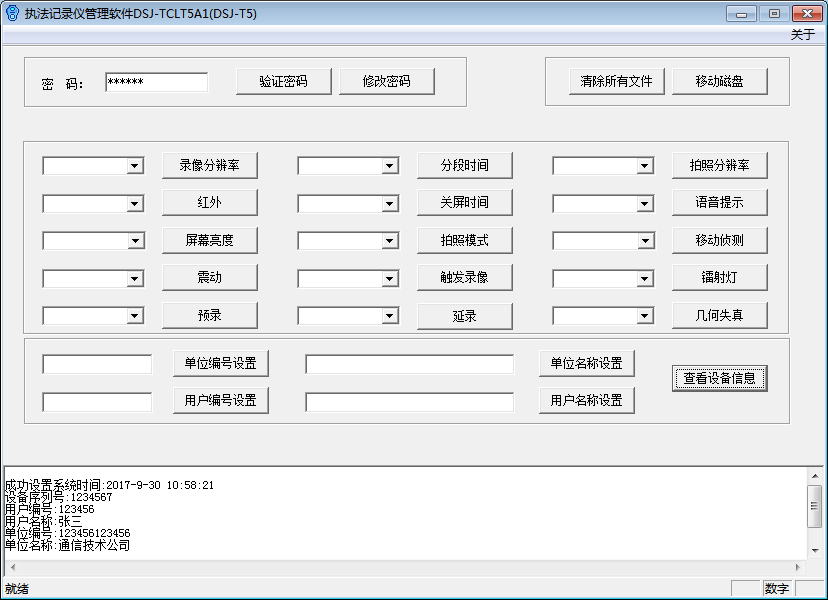The width and height of the screenshot is (828, 600).
Task: Open the 关于 menu
Action: click(x=802, y=34)
